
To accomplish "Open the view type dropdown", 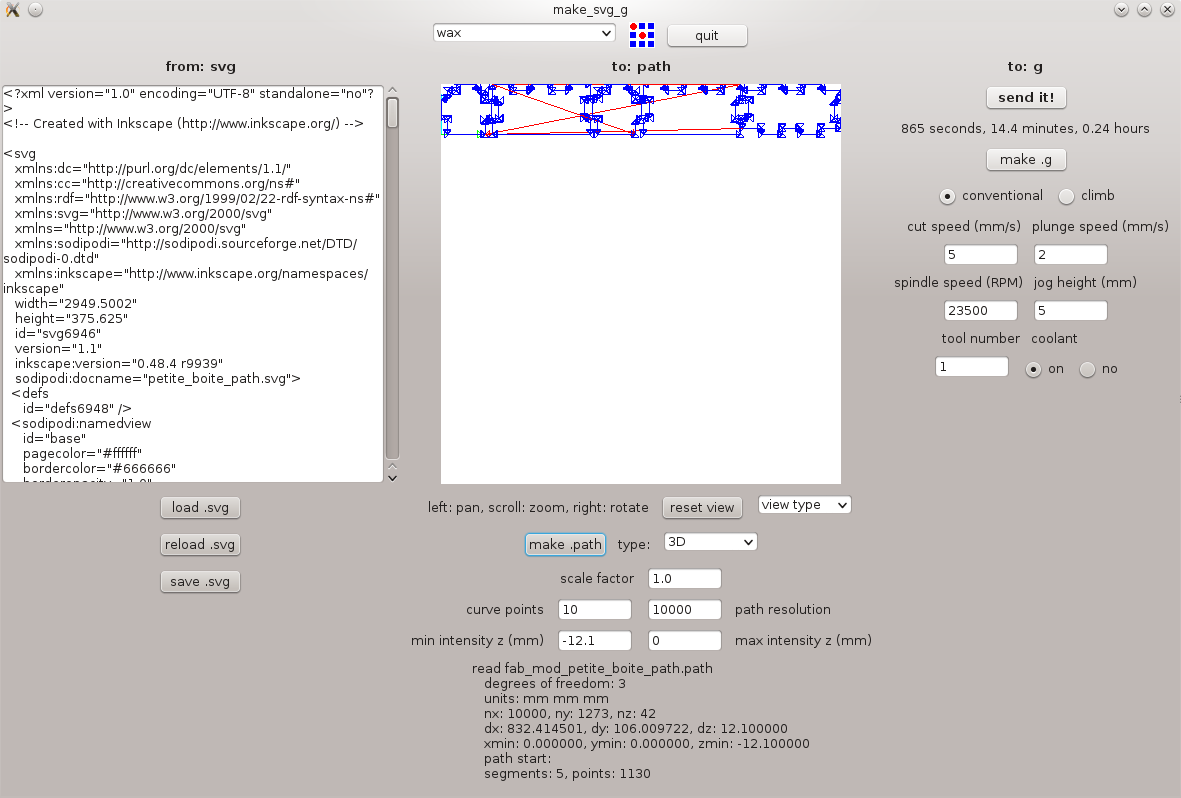I will (804, 505).
